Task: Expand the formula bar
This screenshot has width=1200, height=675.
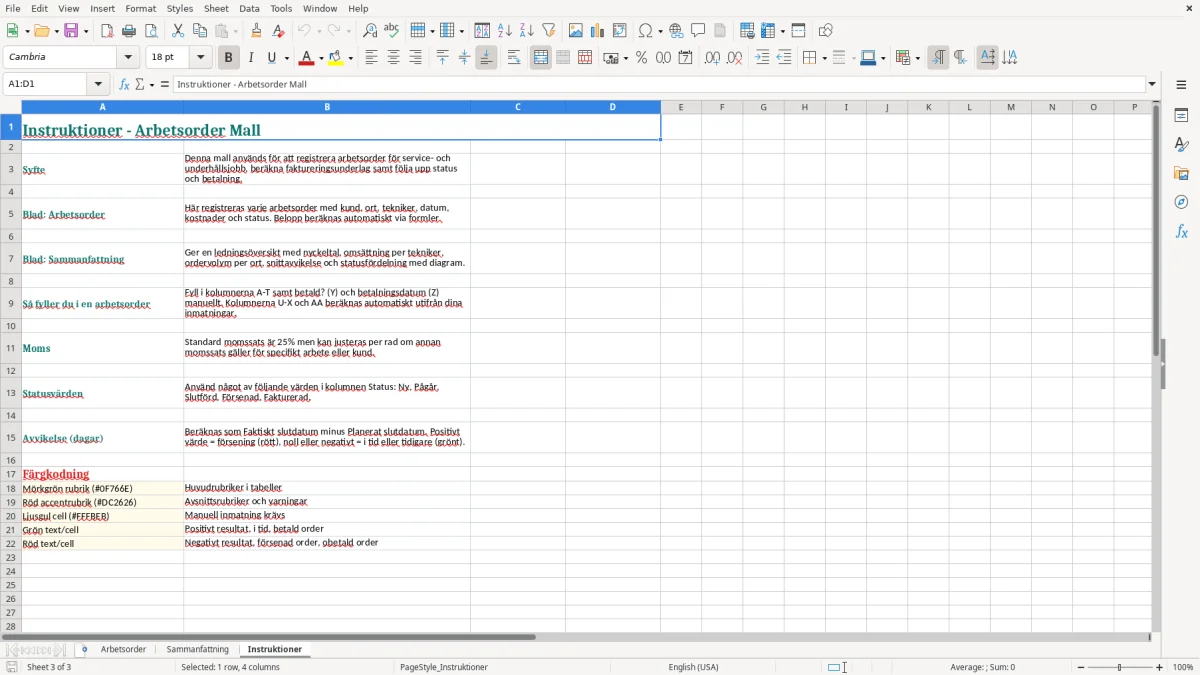Action: pyautogui.click(x=1152, y=85)
